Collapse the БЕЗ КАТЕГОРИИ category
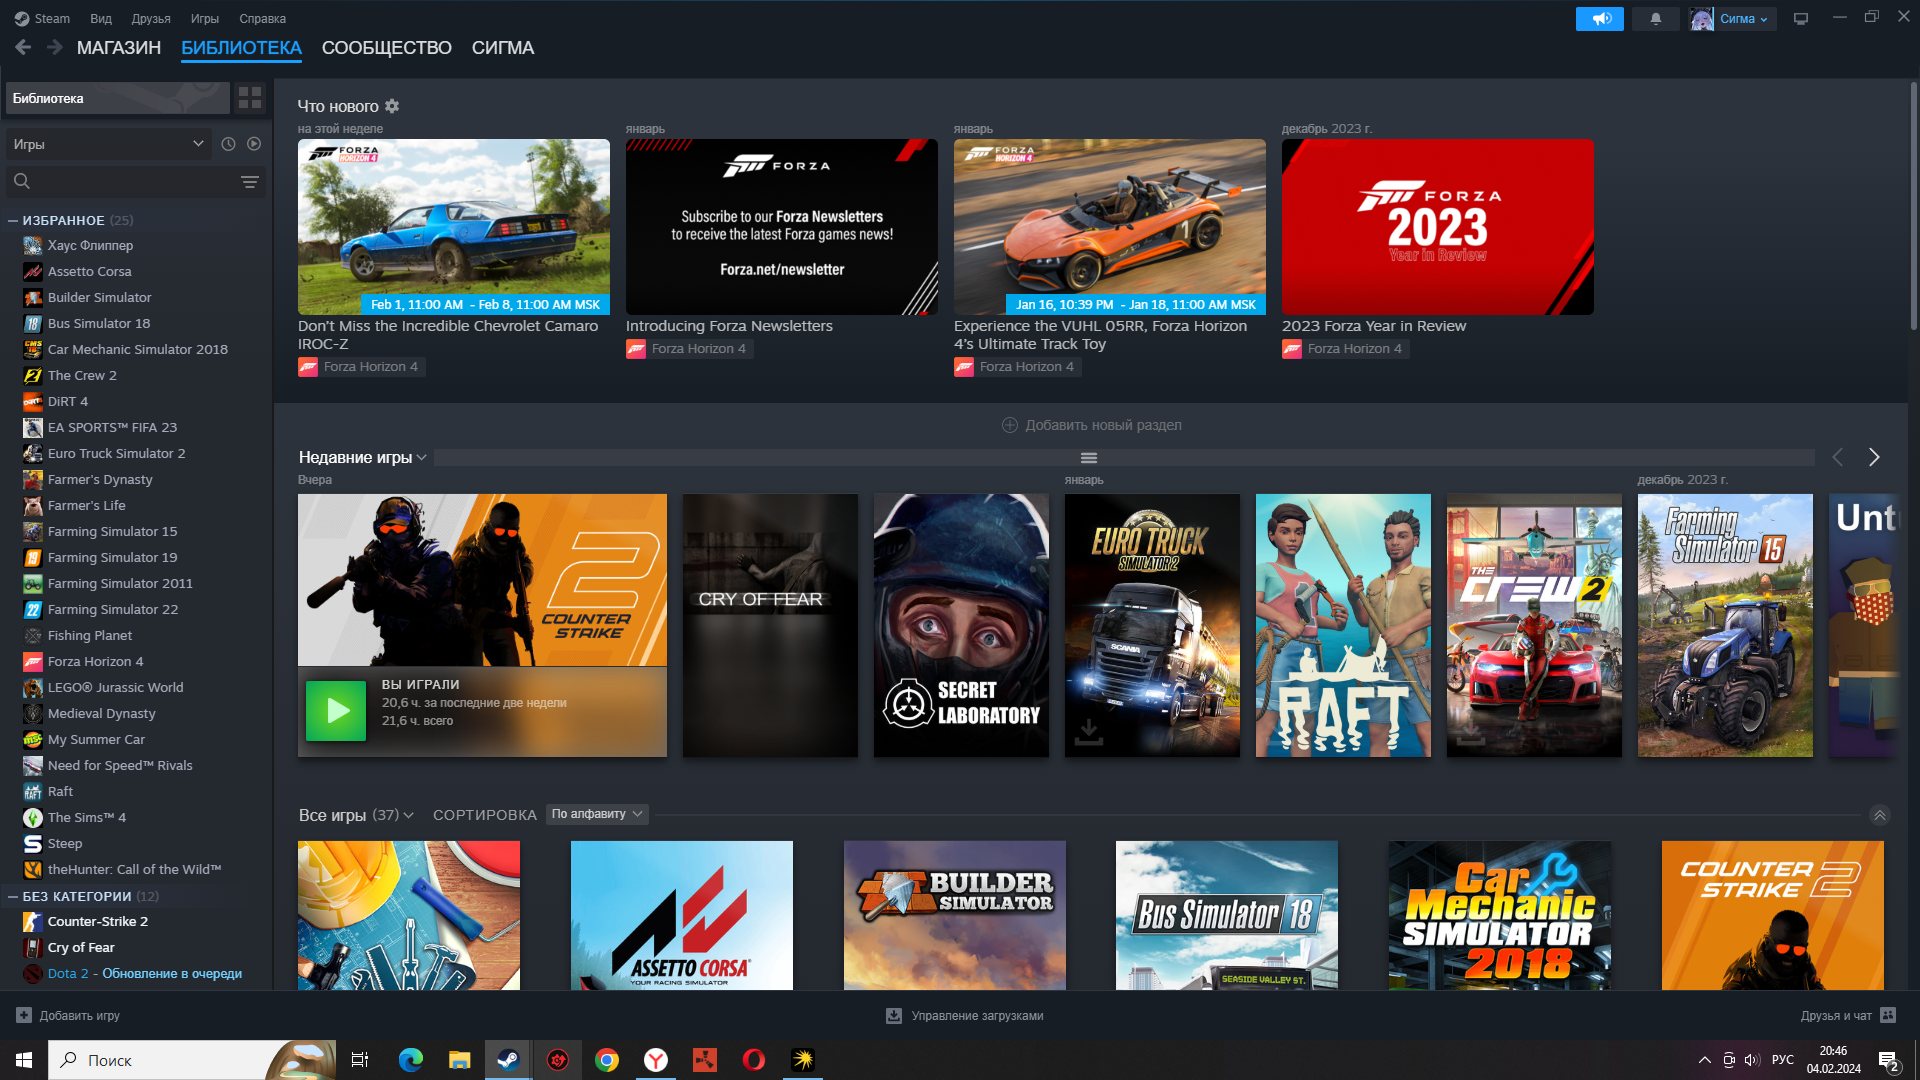This screenshot has height=1080, width=1920. click(13, 896)
